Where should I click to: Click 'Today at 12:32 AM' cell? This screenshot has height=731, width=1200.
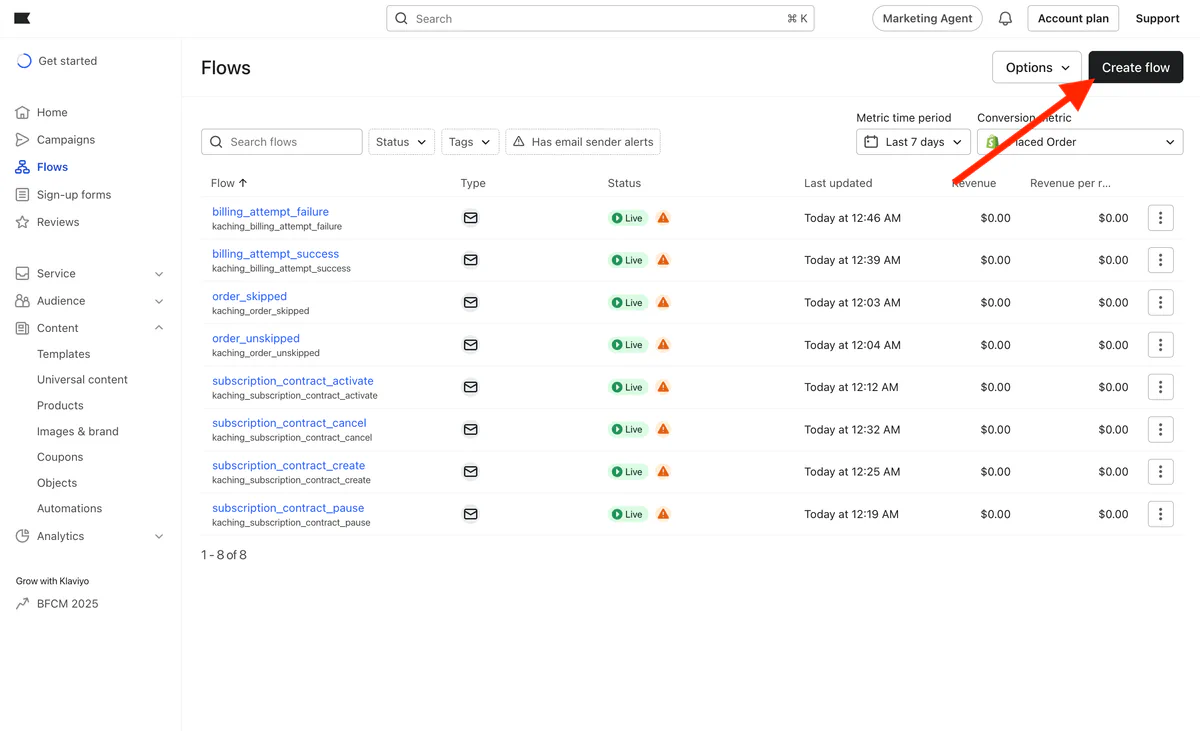(852, 429)
